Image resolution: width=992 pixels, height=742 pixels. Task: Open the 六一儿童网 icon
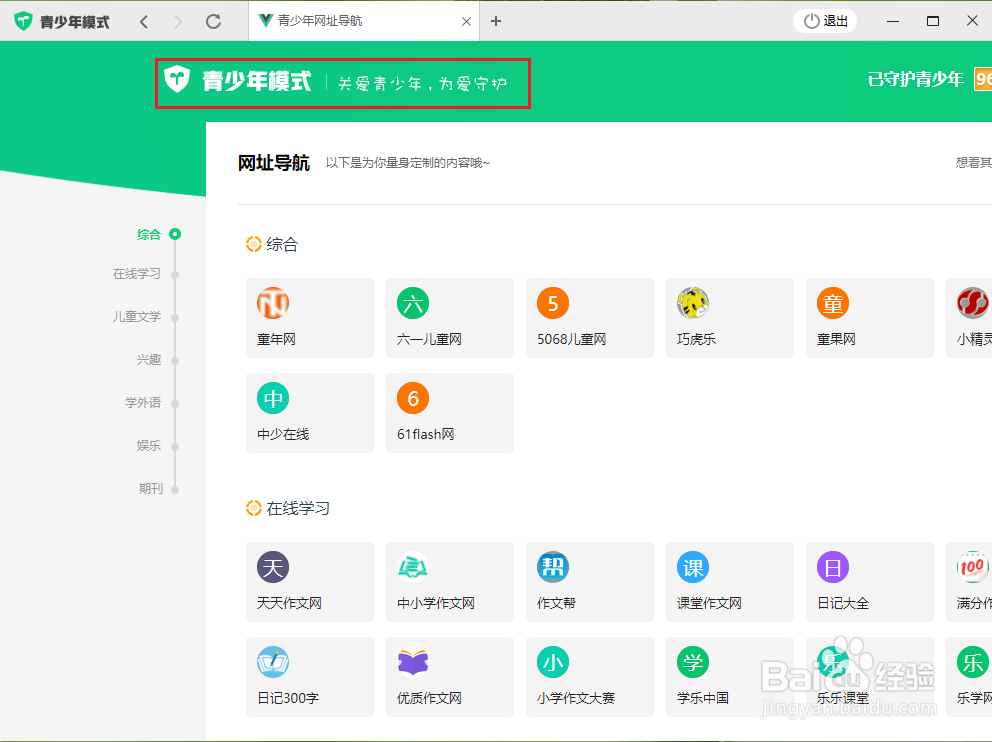(449, 318)
